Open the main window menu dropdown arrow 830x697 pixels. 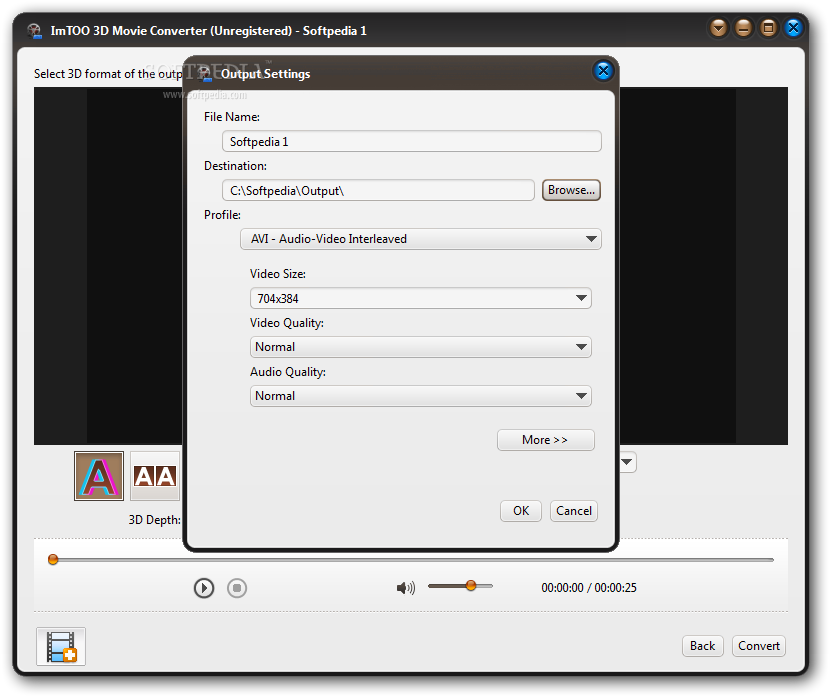pyautogui.click(x=718, y=28)
